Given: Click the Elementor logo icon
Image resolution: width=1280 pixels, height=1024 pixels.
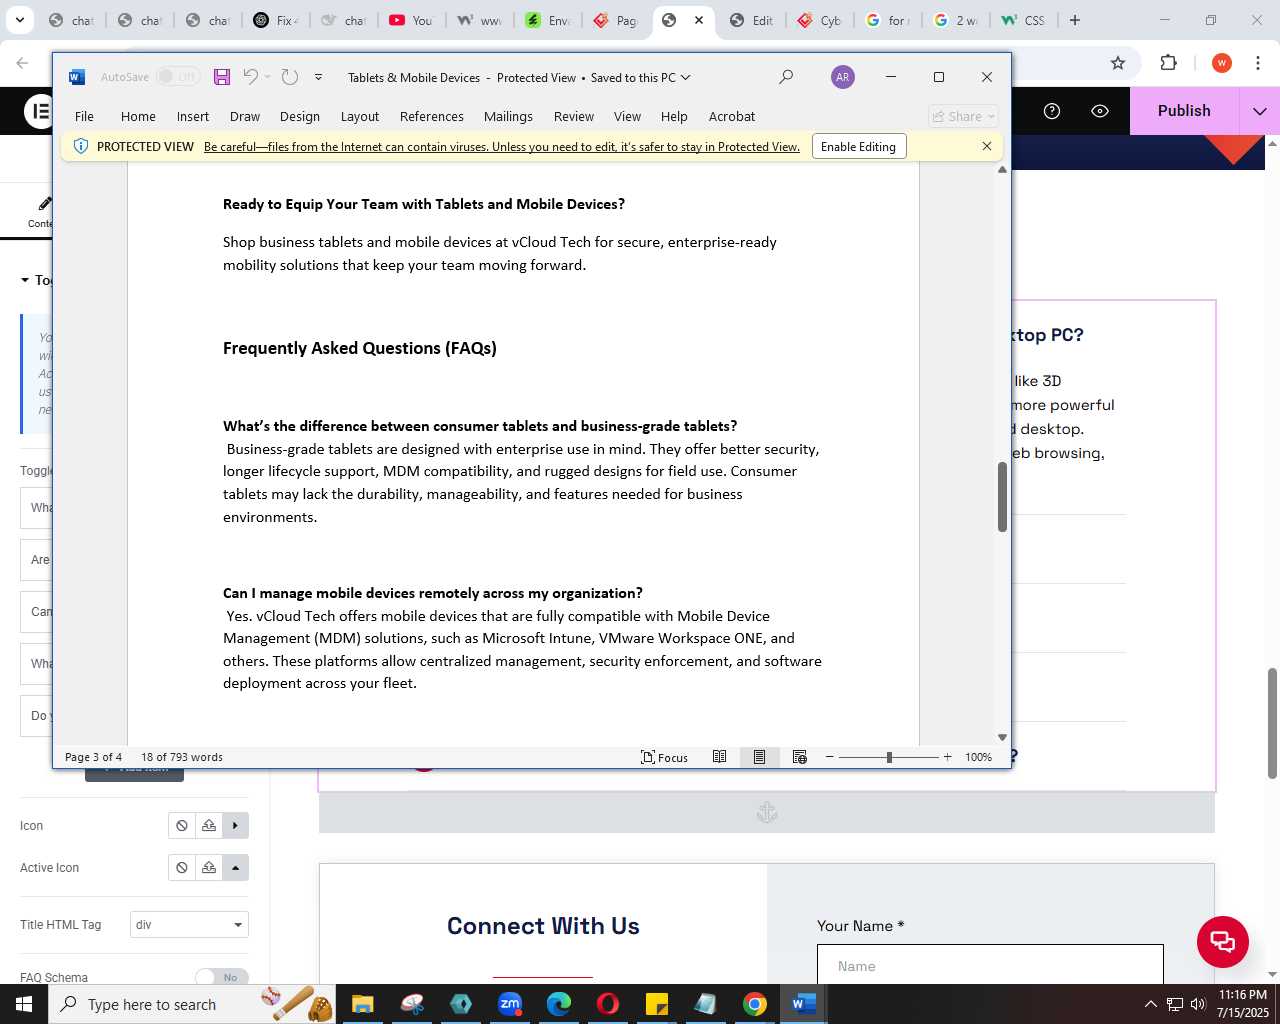Looking at the screenshot, I should point(38,111).
